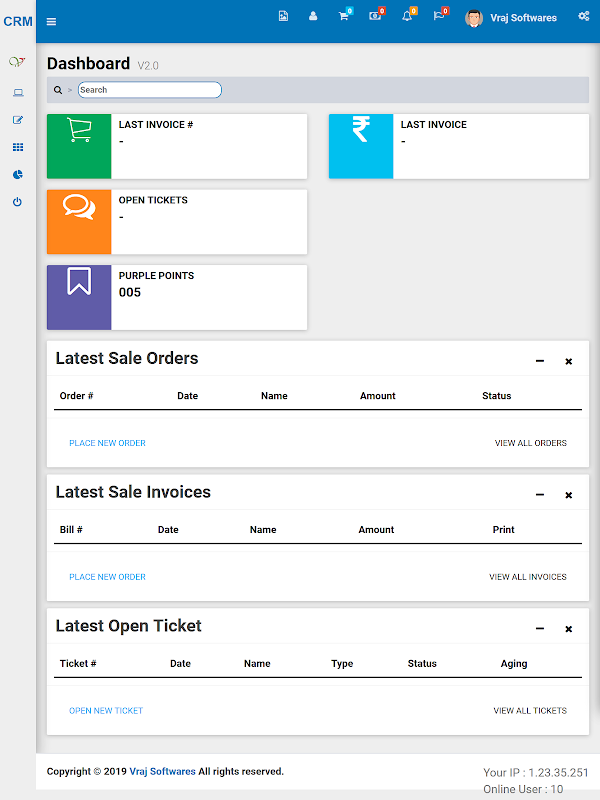Image resolution: width=600 pixels, height=800 pixels.
Task: Click View All Invoices
Action: (x=527, y=577)
